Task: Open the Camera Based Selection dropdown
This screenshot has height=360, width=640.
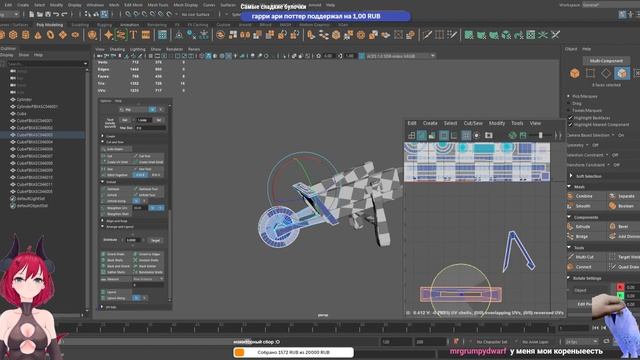Action: (x=613, y=135)
